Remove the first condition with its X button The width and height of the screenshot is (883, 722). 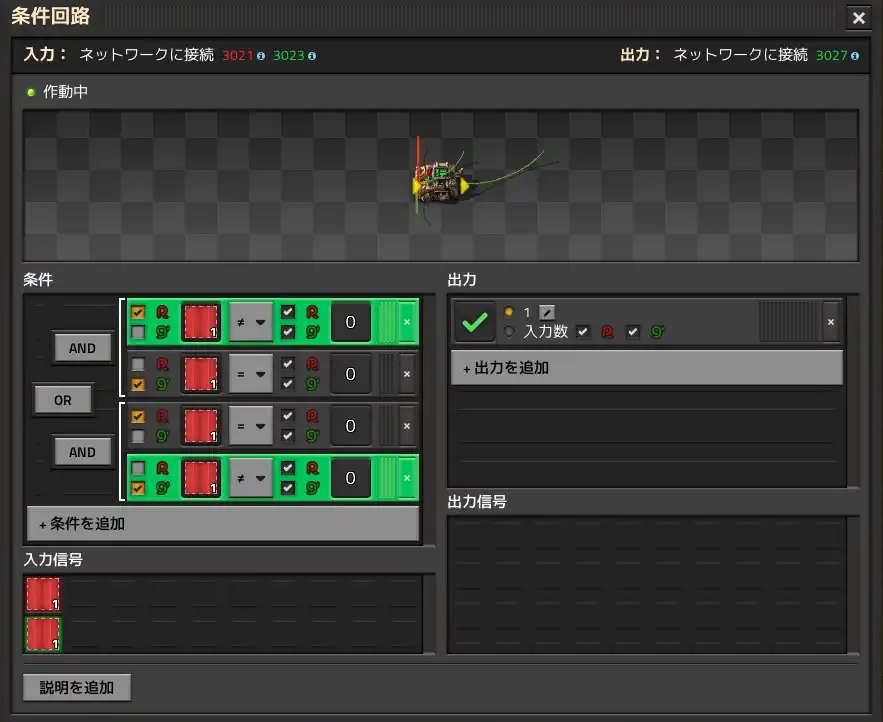tap(406, 322)
